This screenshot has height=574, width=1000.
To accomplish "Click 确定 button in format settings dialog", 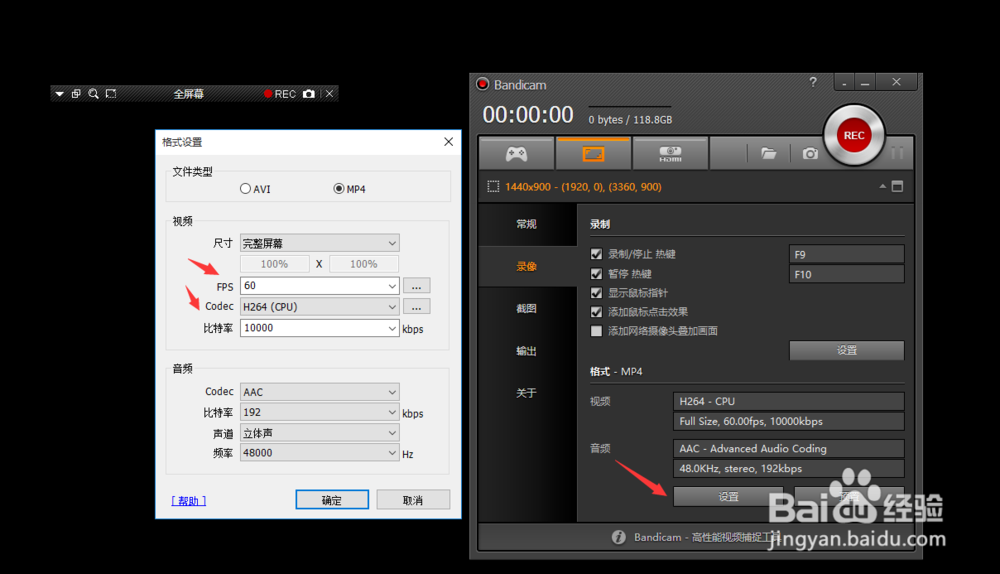I will point(332,500).
